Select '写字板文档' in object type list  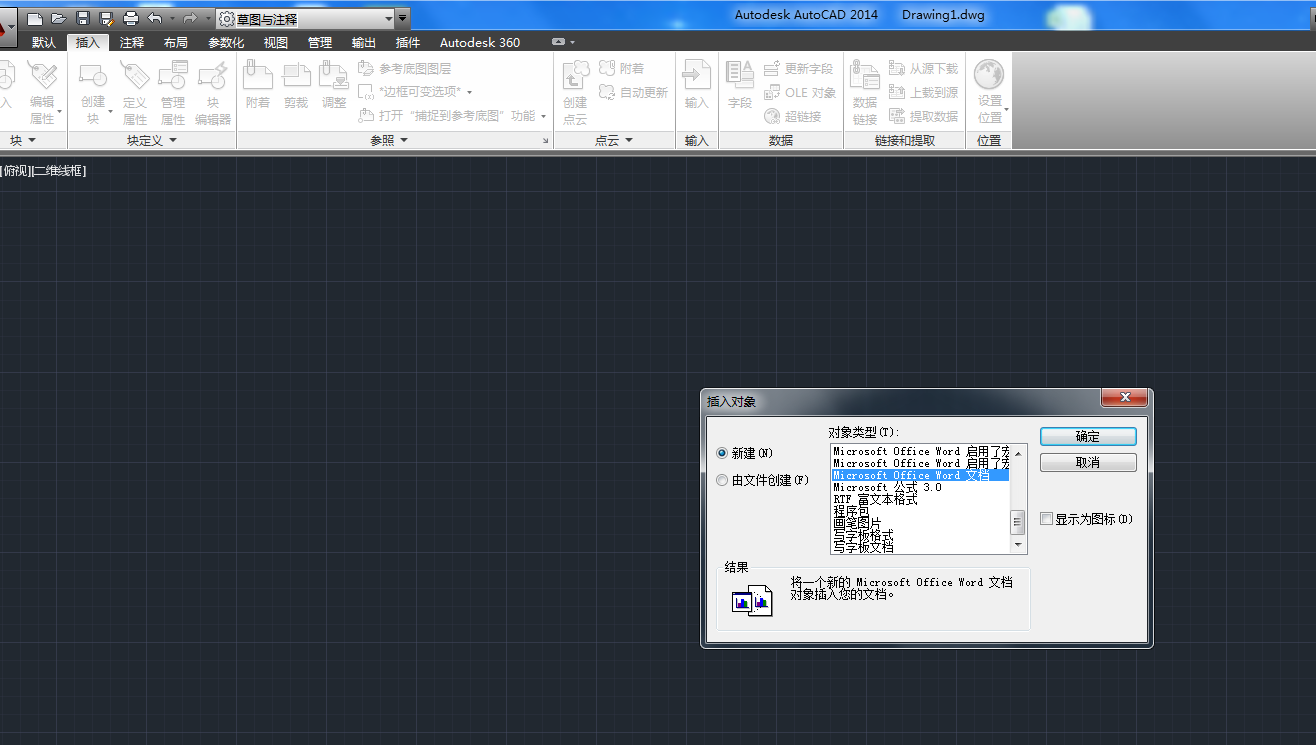[920, 547]
